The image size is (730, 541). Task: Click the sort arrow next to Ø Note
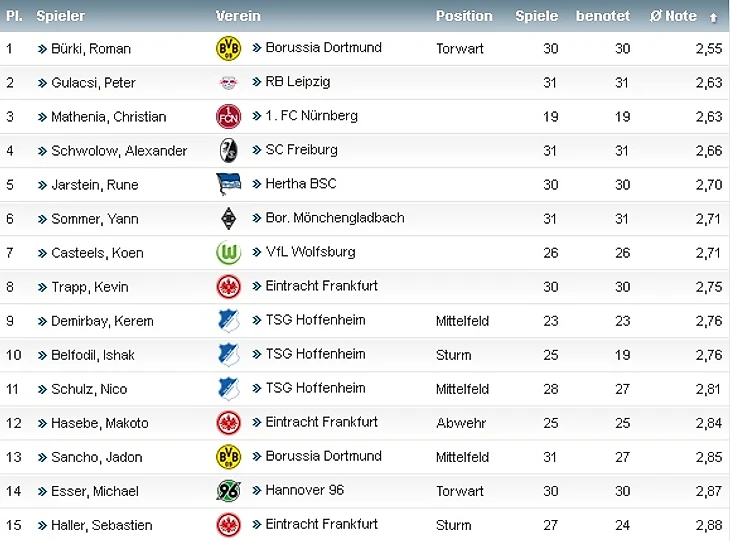713,17
